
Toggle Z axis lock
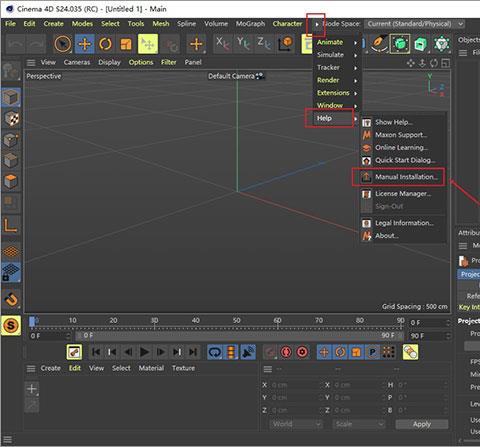pos(264,44)
